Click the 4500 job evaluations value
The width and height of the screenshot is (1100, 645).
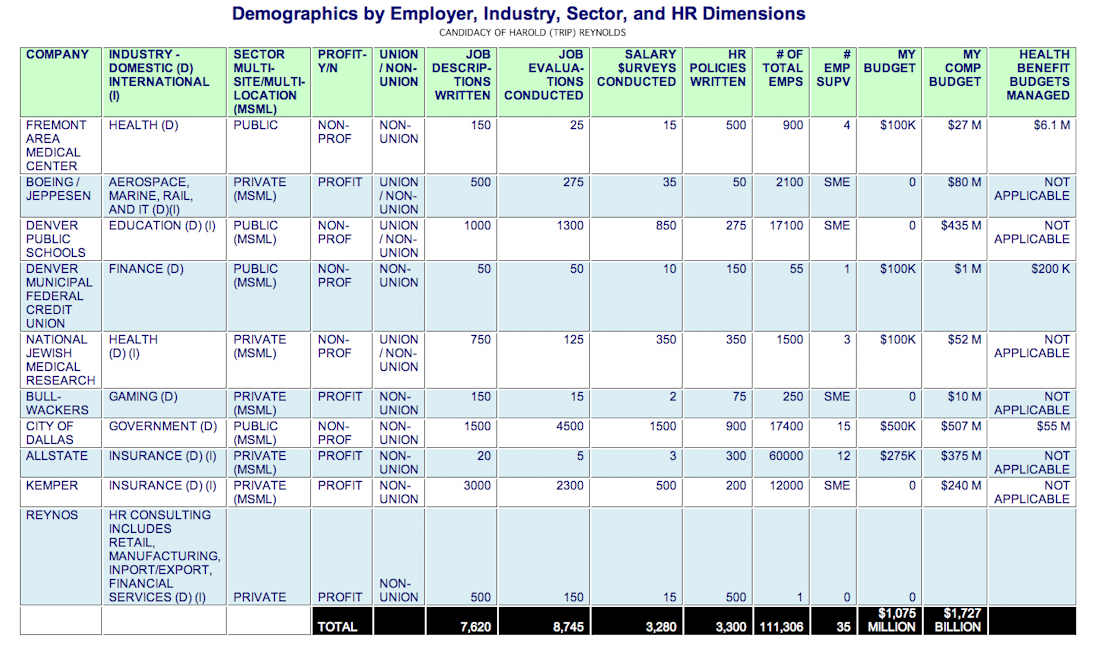(570, 427)
